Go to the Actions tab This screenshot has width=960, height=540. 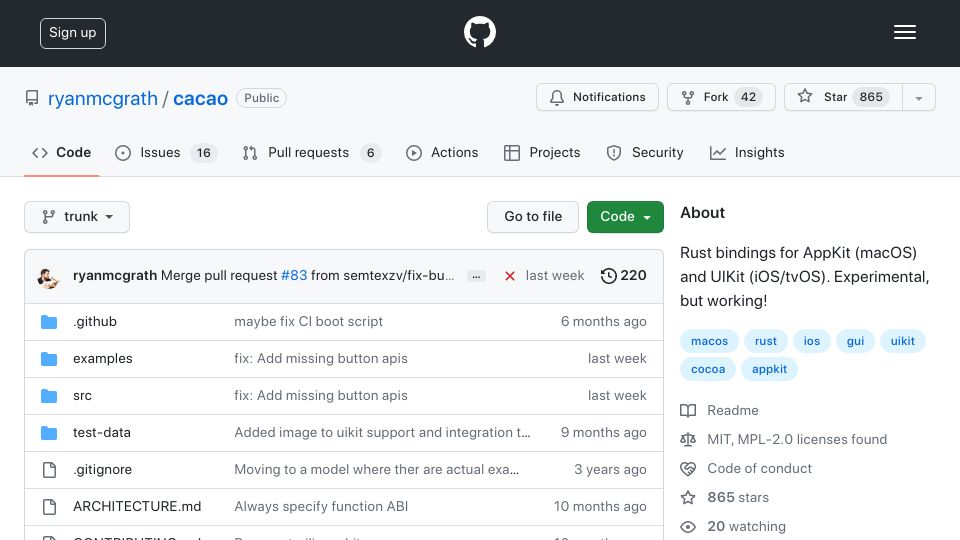tap(441, 152)
